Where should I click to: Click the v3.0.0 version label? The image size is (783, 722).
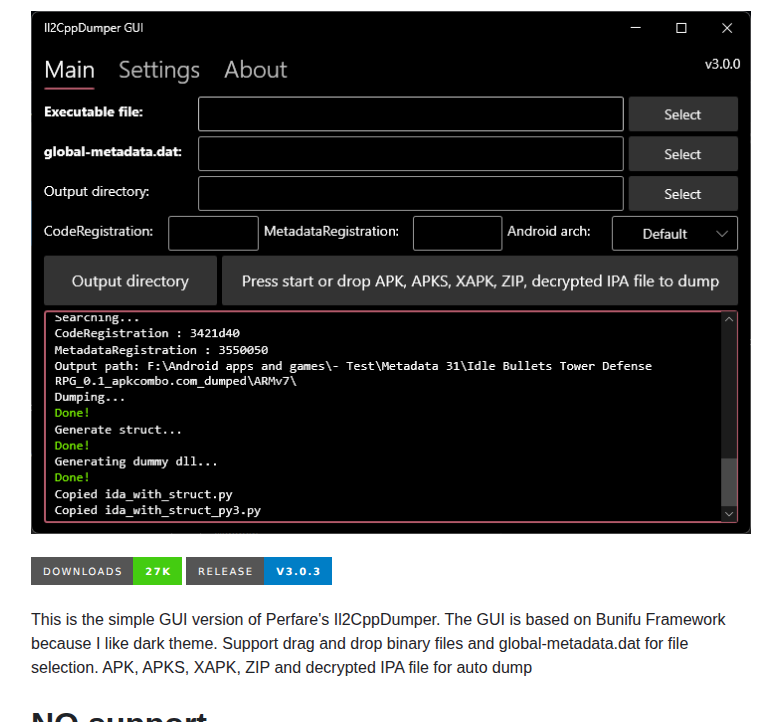(722, 64)
